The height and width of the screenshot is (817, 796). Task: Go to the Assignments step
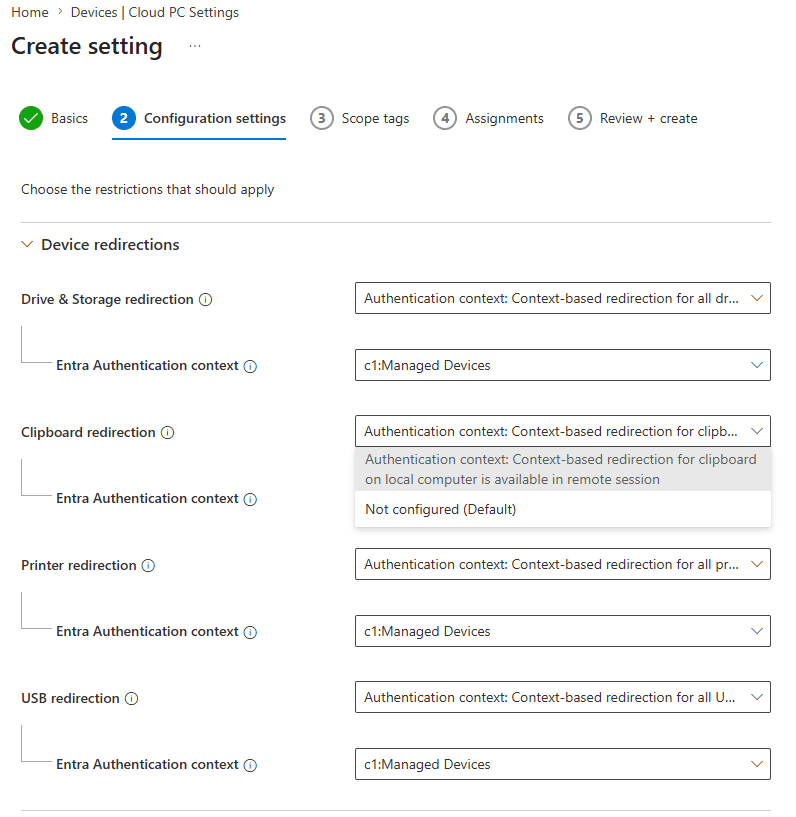coord(489,118)
